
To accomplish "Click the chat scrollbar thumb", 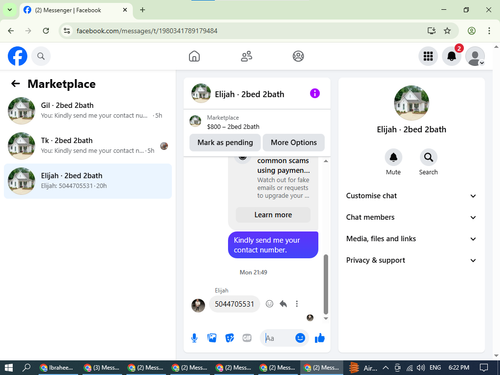I will tap(326, 284).
